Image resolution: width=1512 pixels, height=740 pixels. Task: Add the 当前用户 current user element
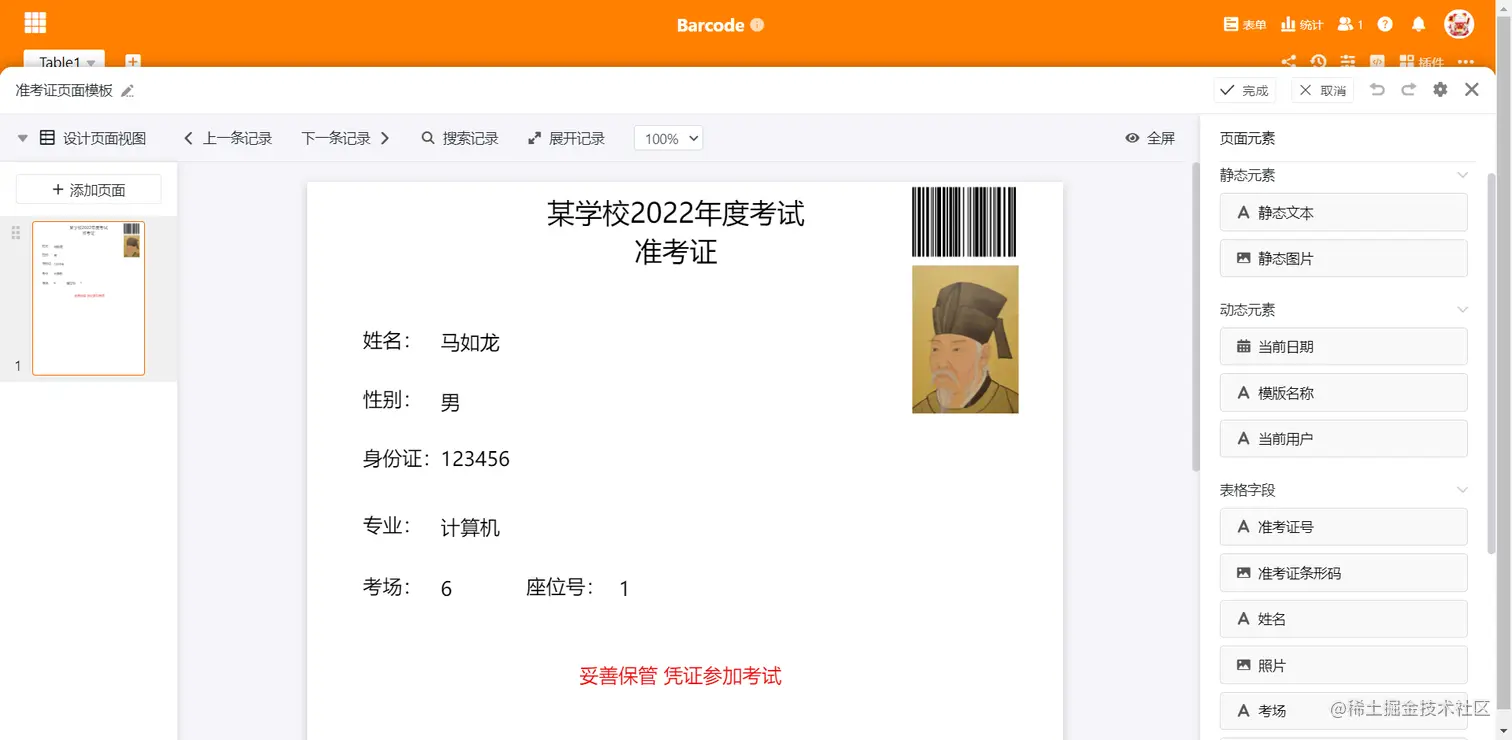pos(1343,438)
